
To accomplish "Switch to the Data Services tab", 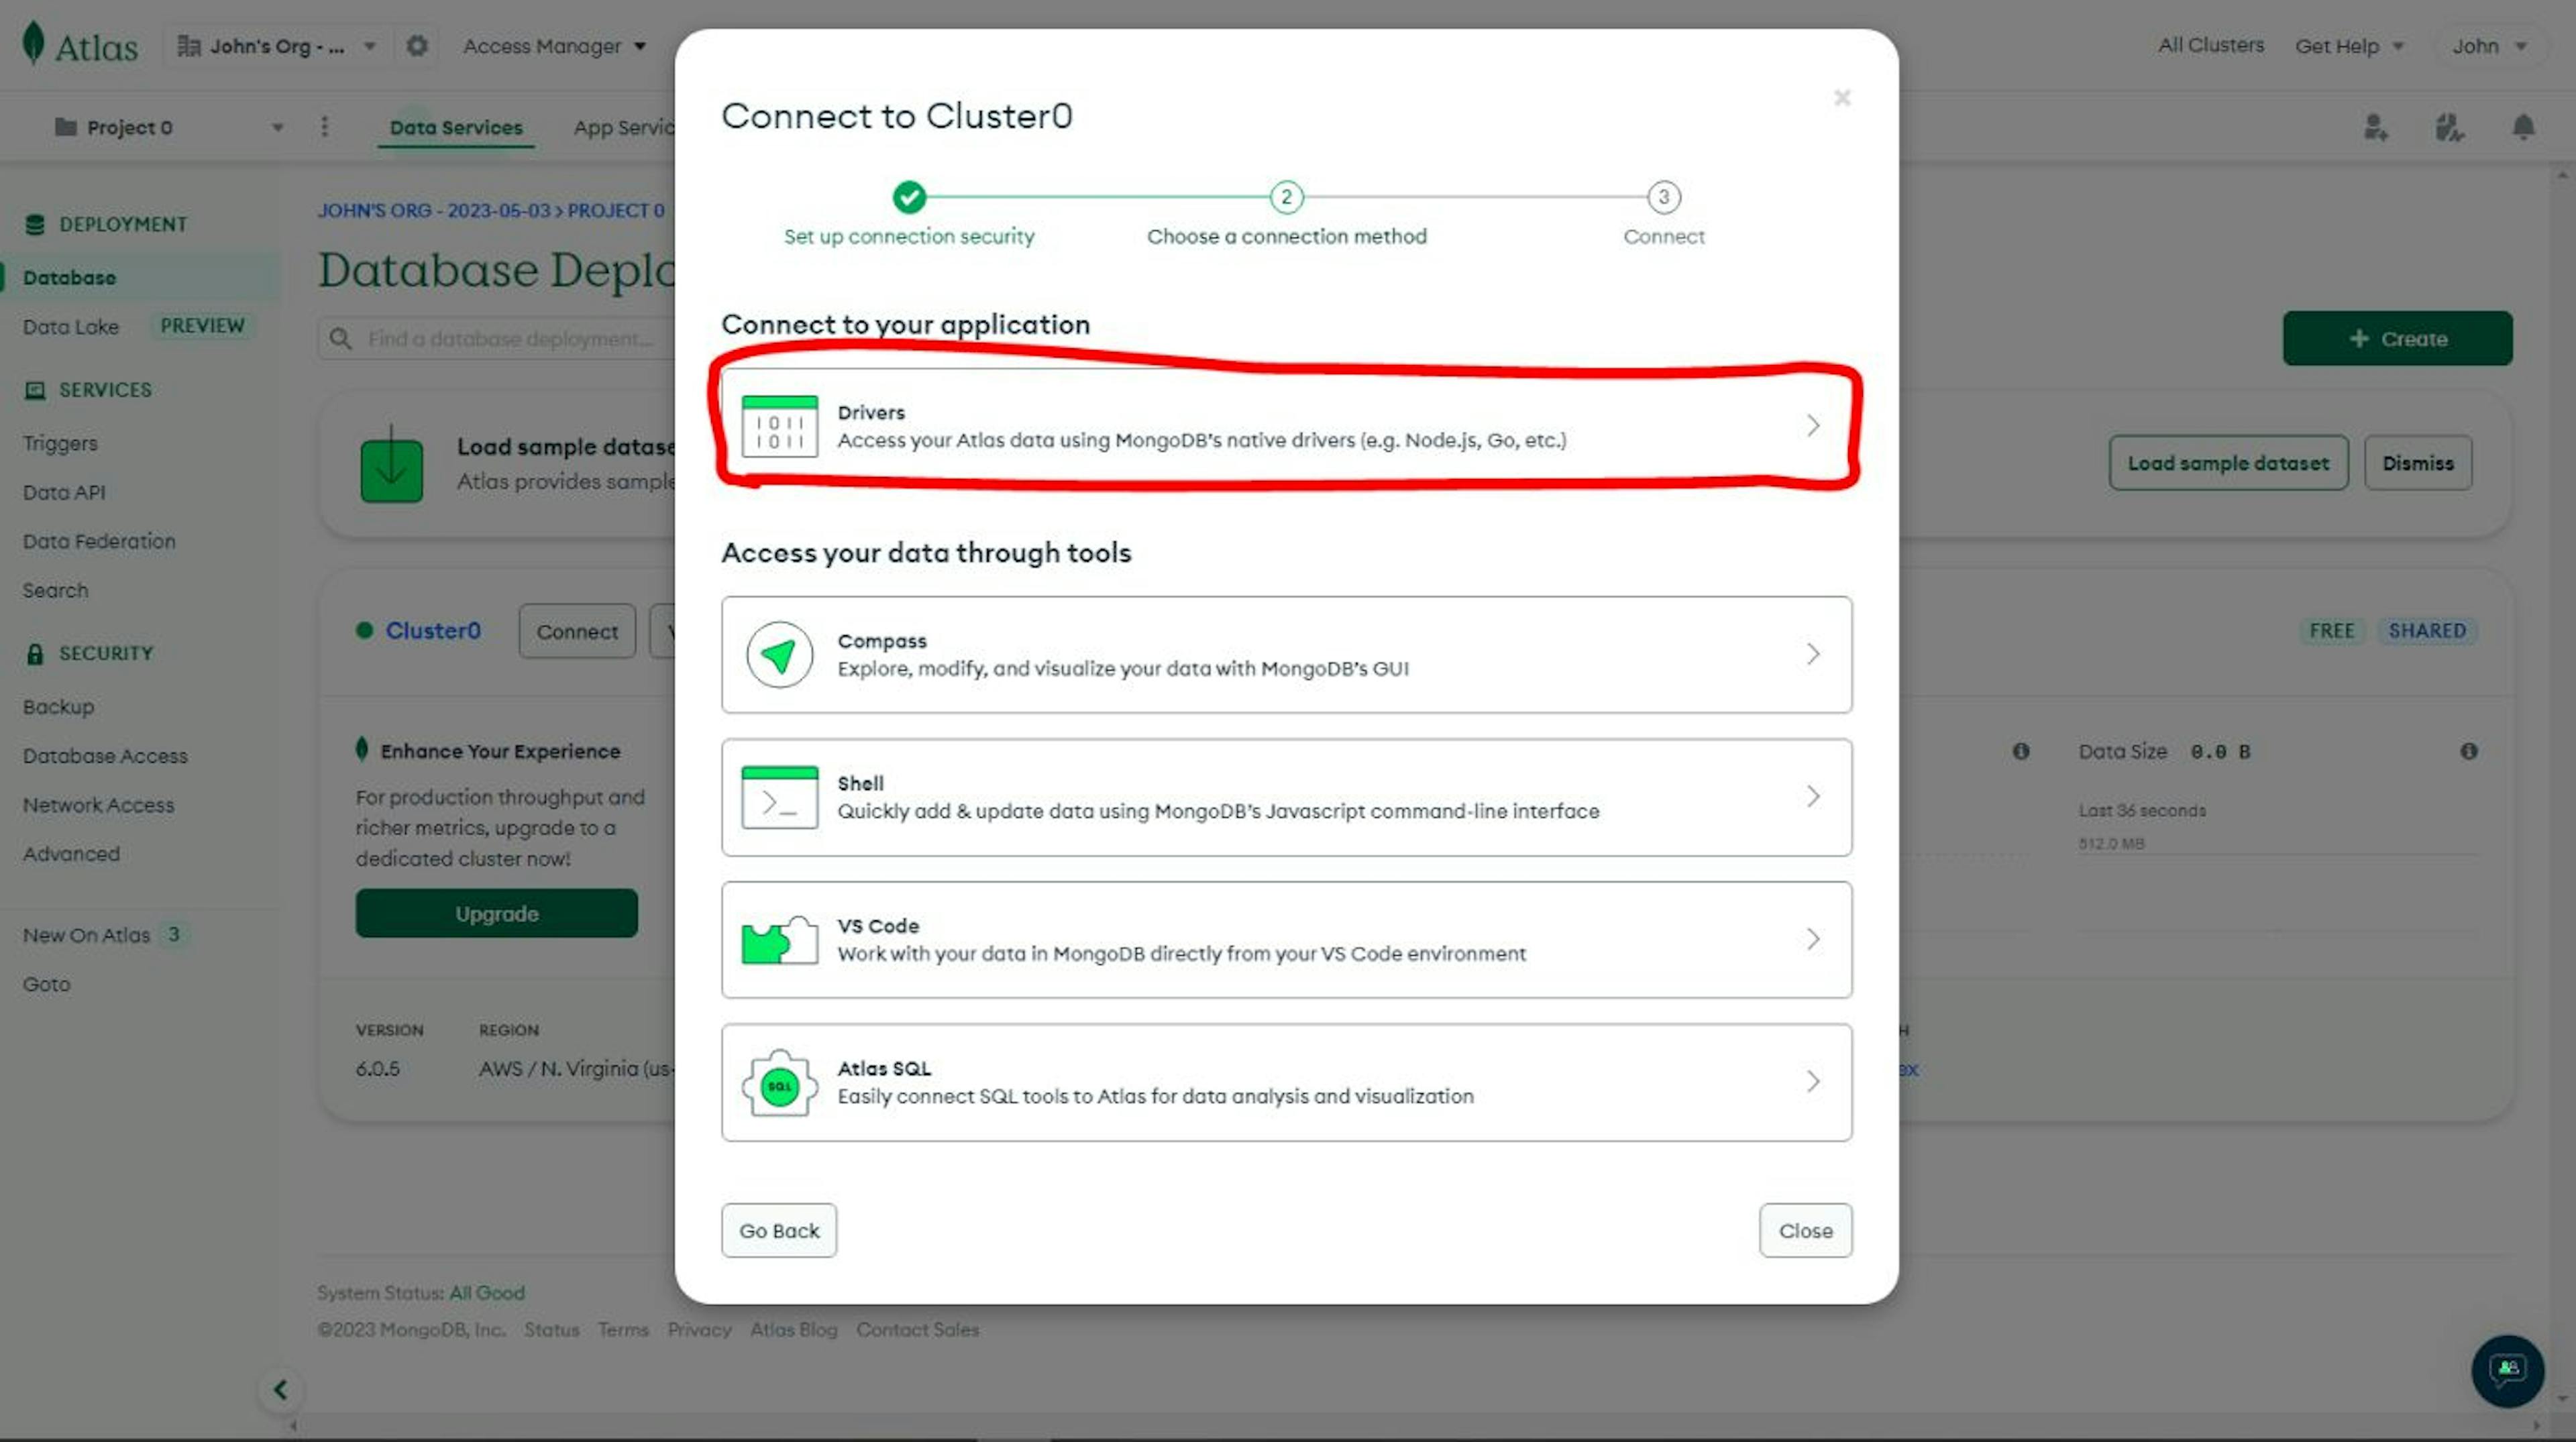I will [x=456, y=127].
